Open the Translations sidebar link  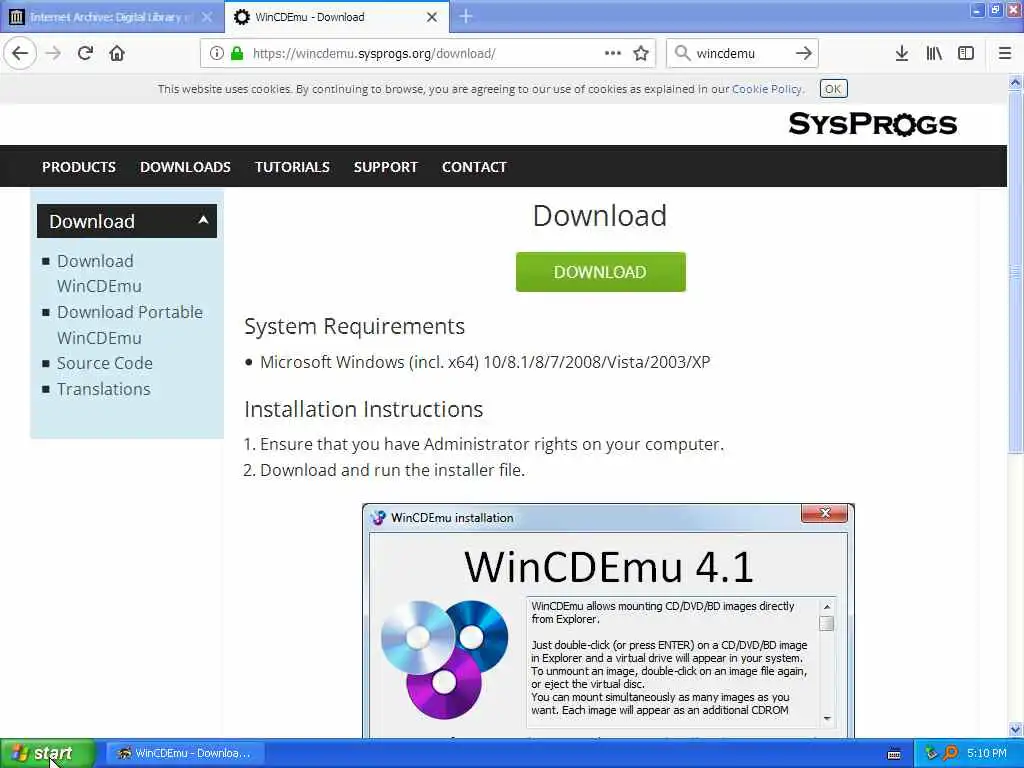pyautogui.click(x=103, y=389)
